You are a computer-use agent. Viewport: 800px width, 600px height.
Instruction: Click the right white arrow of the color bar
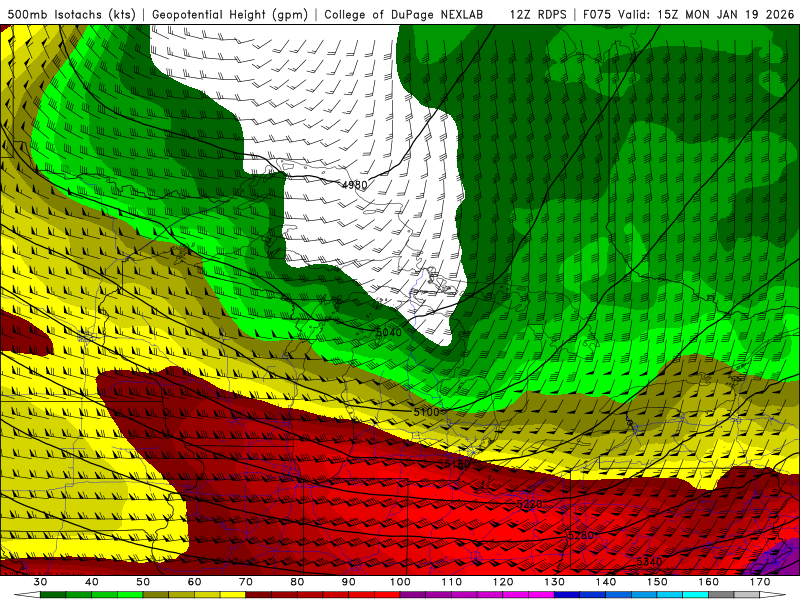772,594
